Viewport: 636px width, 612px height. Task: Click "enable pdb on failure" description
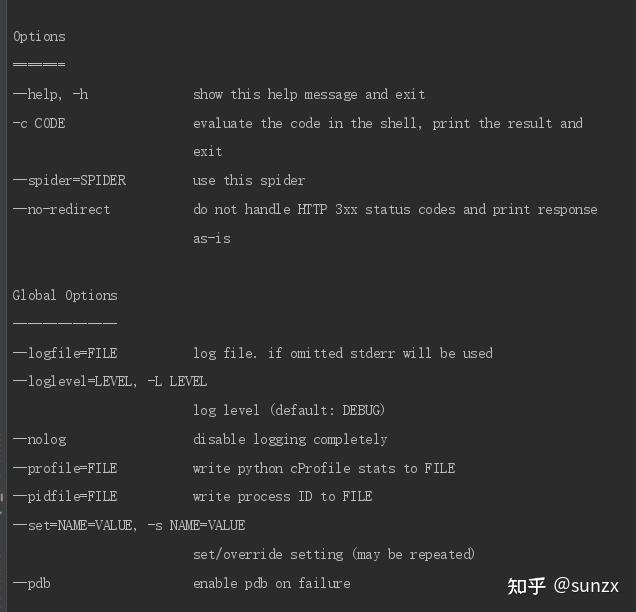272,583
